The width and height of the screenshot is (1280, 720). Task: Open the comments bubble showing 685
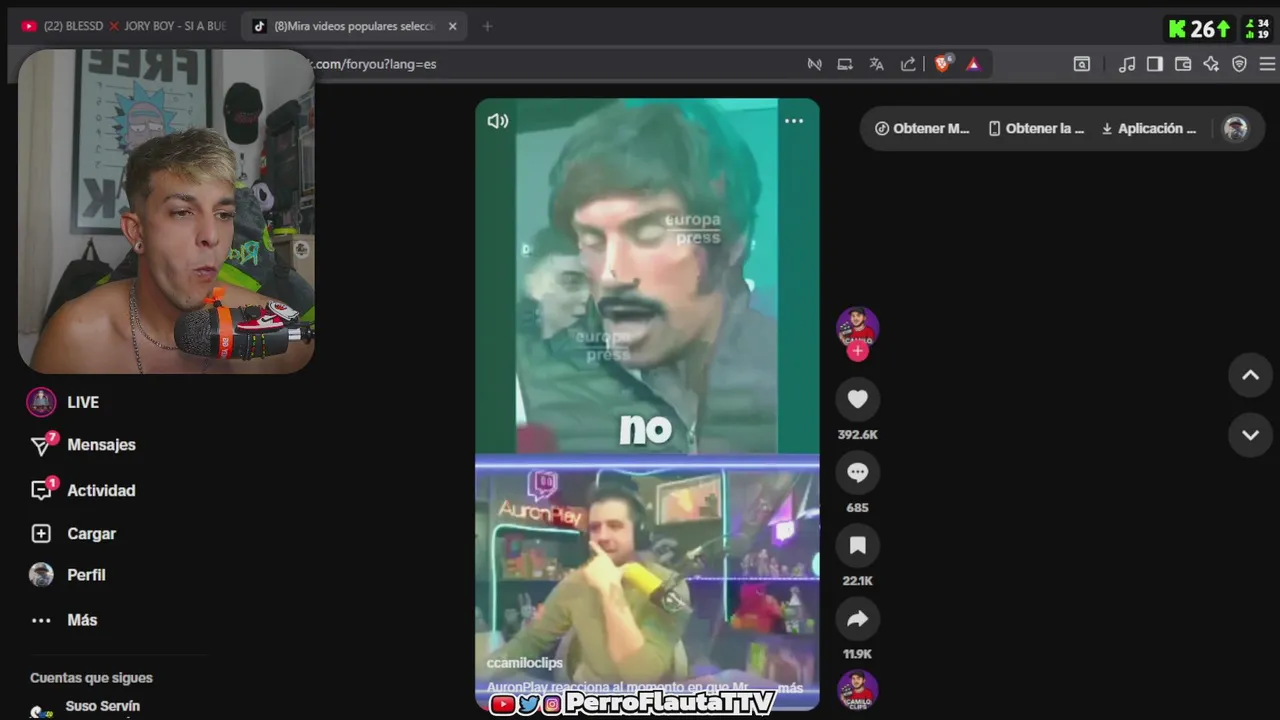point(858,472)
